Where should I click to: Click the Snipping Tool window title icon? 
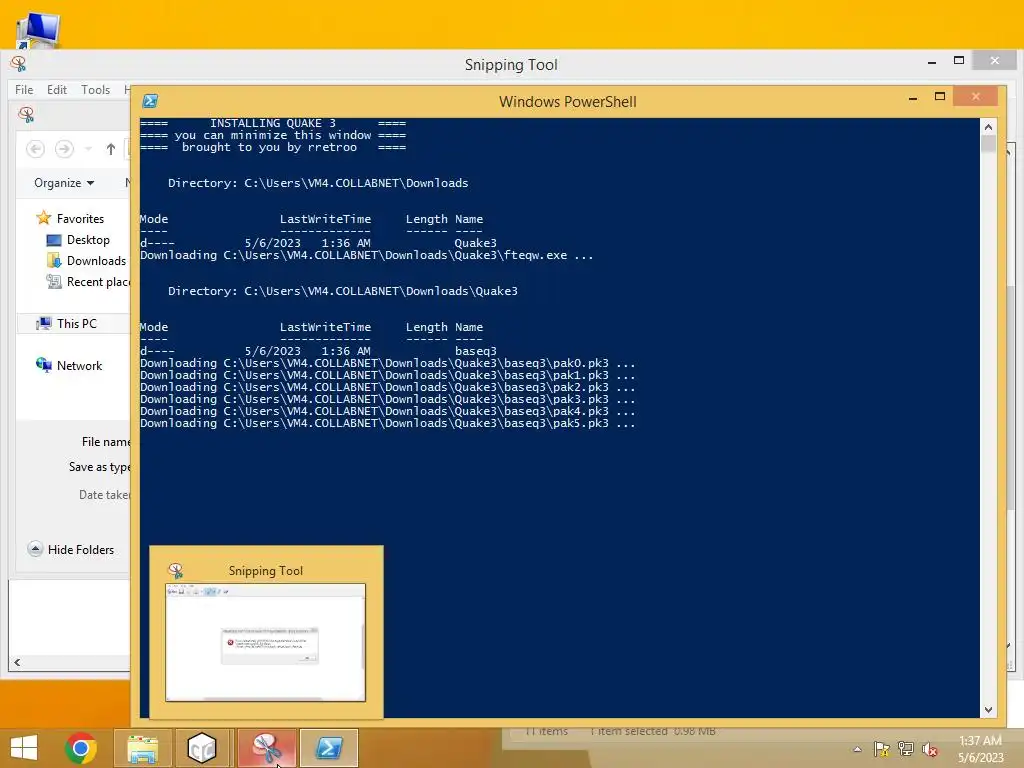18,63
